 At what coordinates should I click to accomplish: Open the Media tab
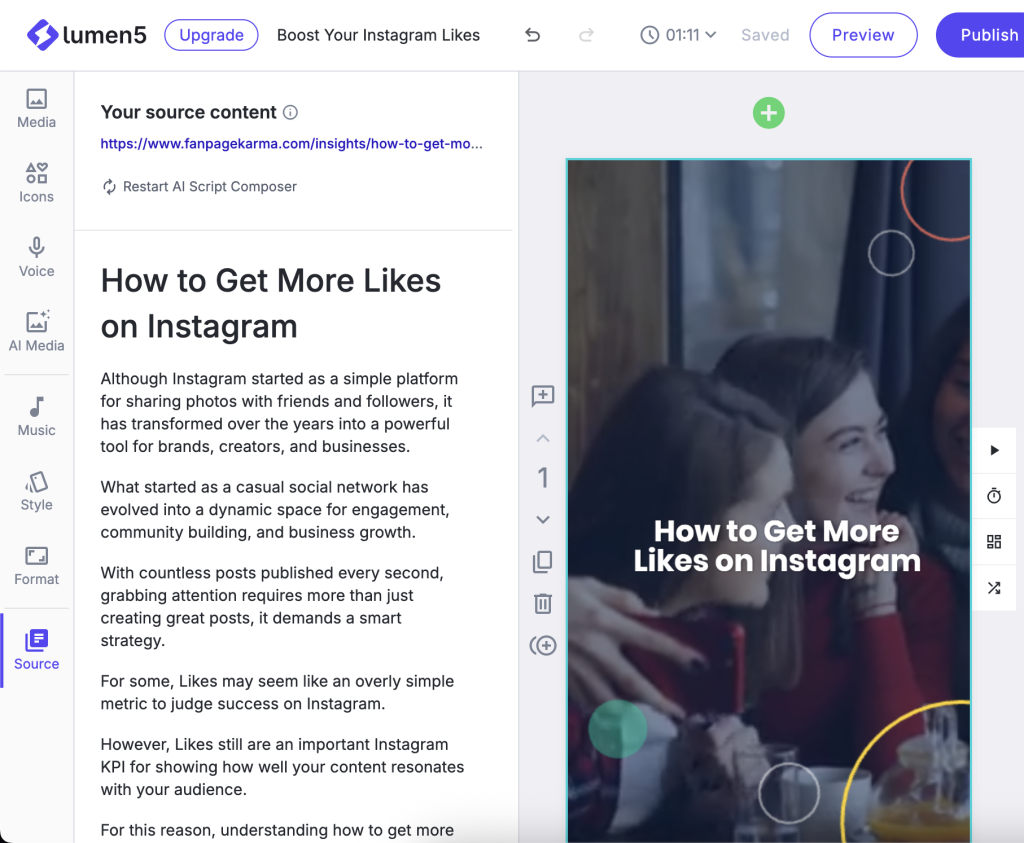[x=37, y=108]
